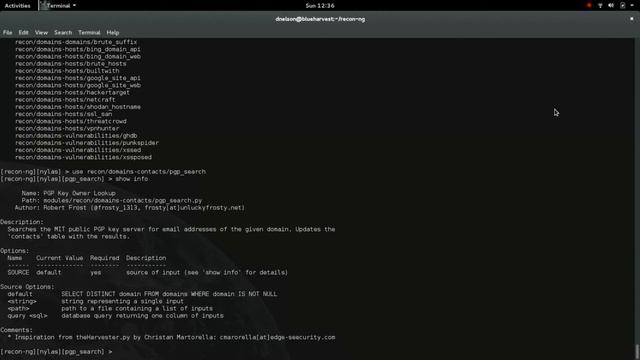Click the line recon/domains-domains/brute_suffix

[76, 42]
